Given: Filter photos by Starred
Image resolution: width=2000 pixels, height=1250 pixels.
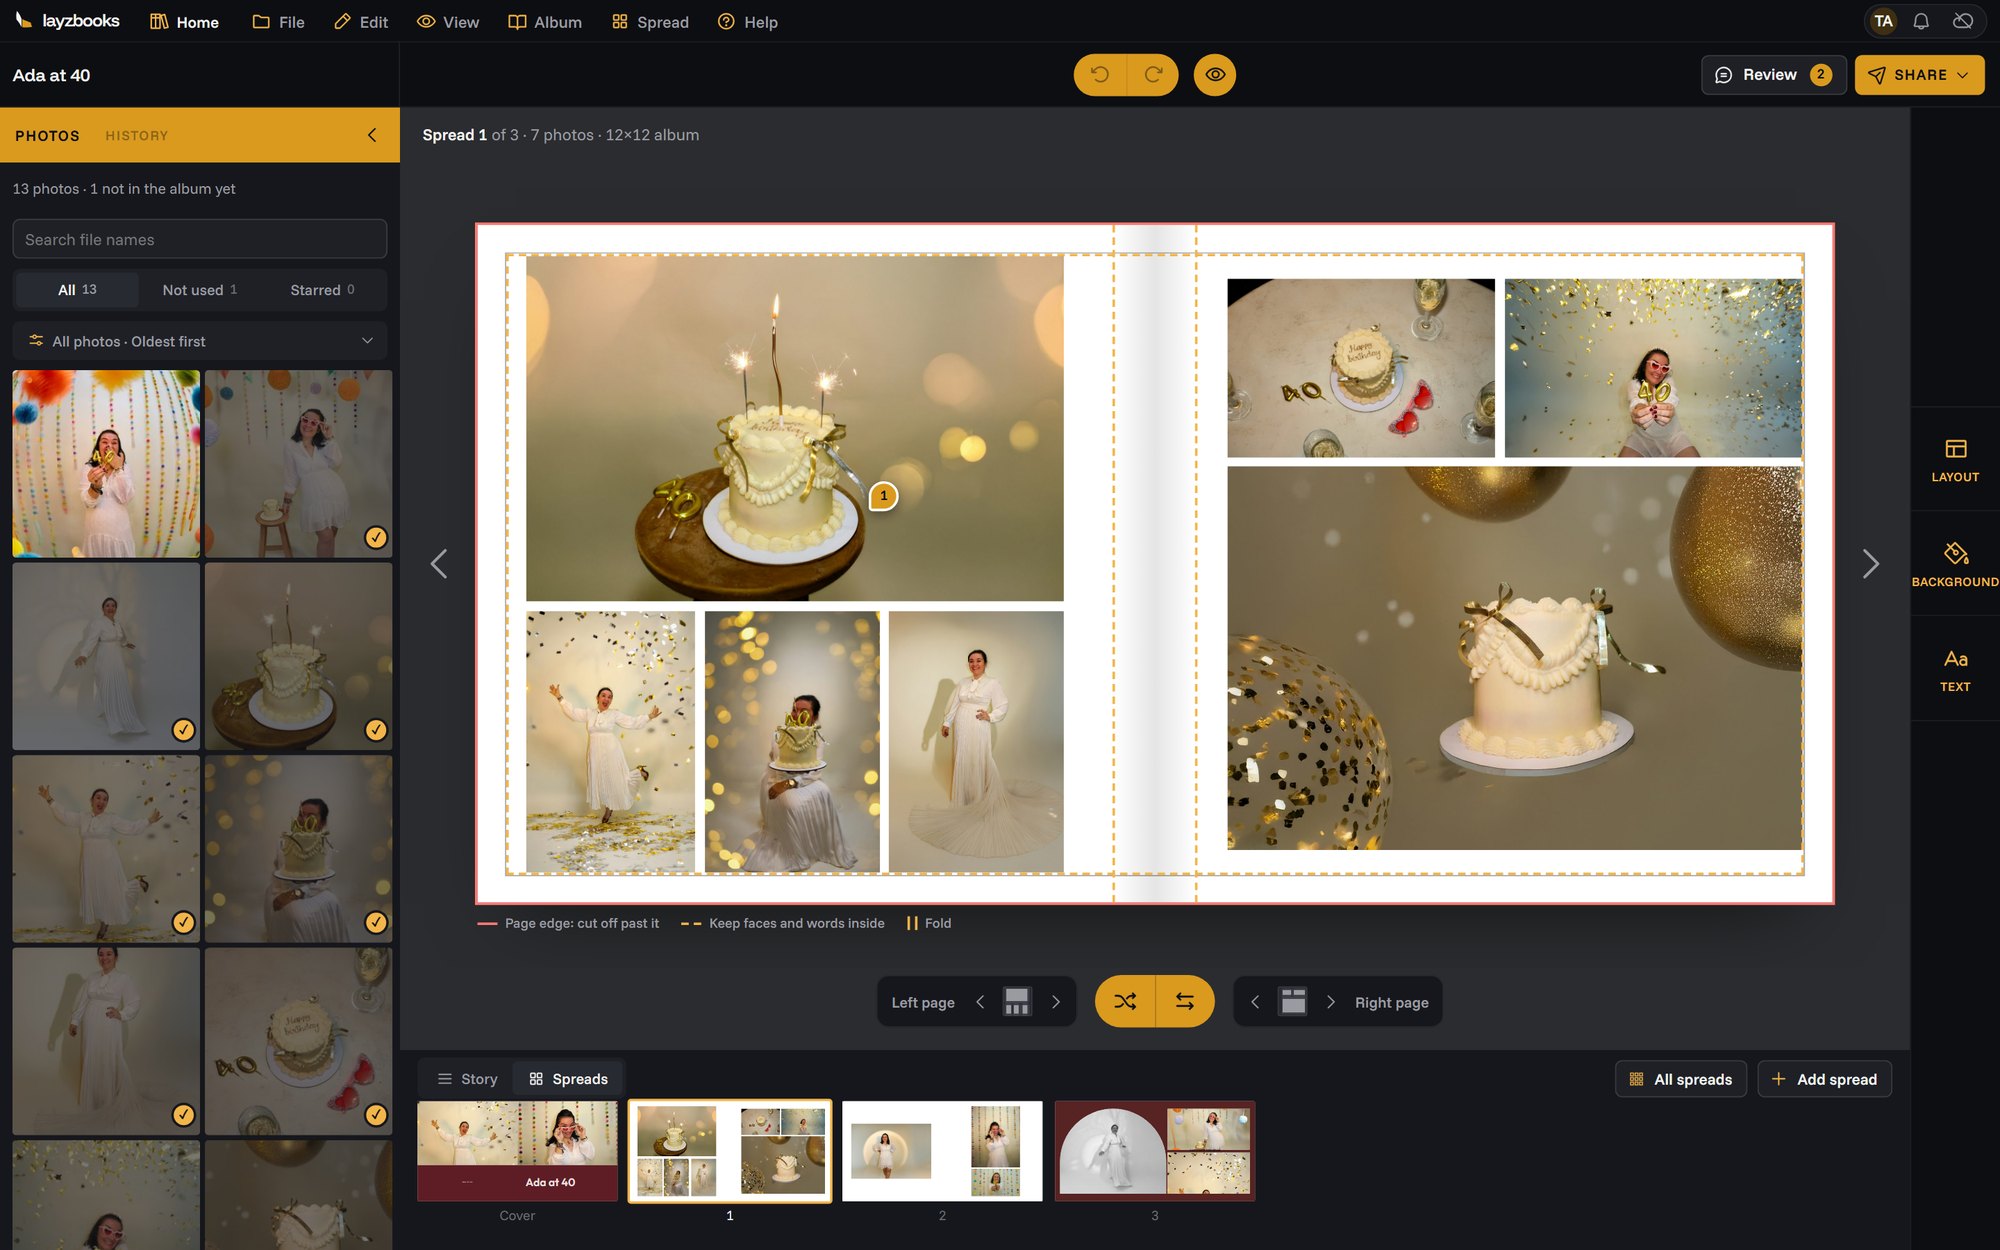Looking at the screenshot, I should [x=322, y=290].
